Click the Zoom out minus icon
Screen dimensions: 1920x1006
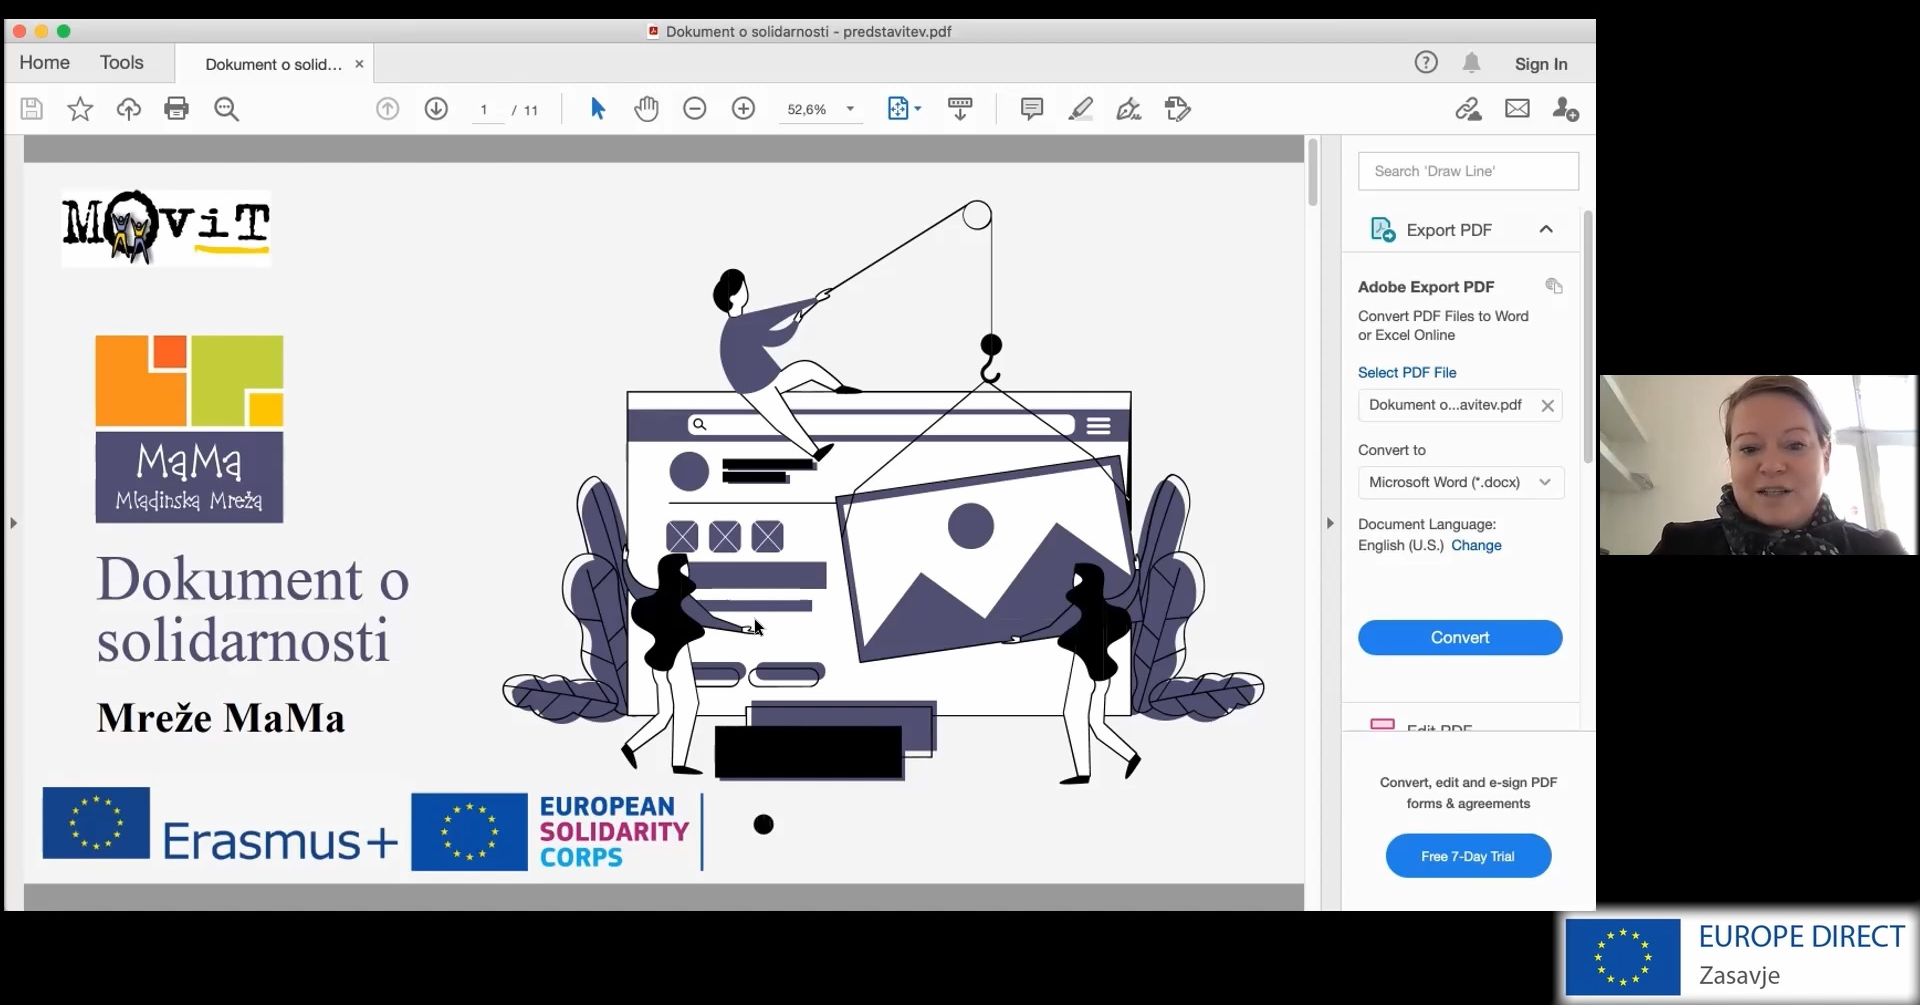tap(695, 109)
